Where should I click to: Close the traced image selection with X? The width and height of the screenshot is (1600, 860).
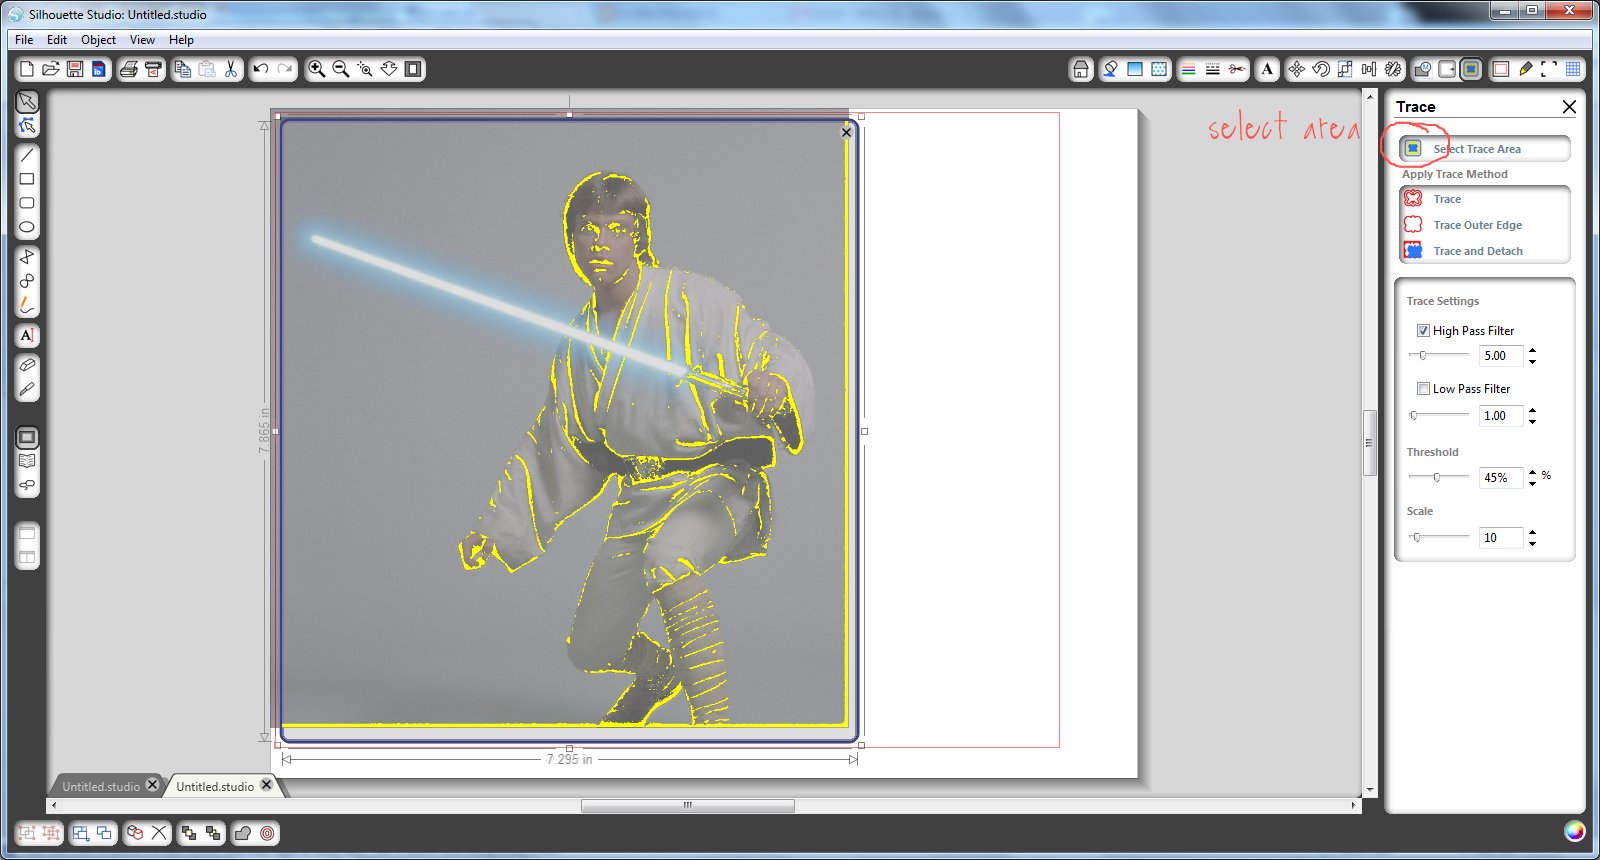847,132
